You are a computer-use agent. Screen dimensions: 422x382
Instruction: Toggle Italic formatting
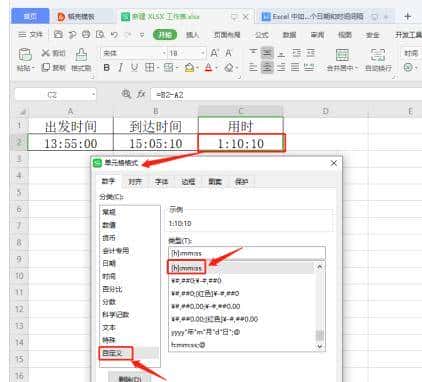(x=120, y=68)
